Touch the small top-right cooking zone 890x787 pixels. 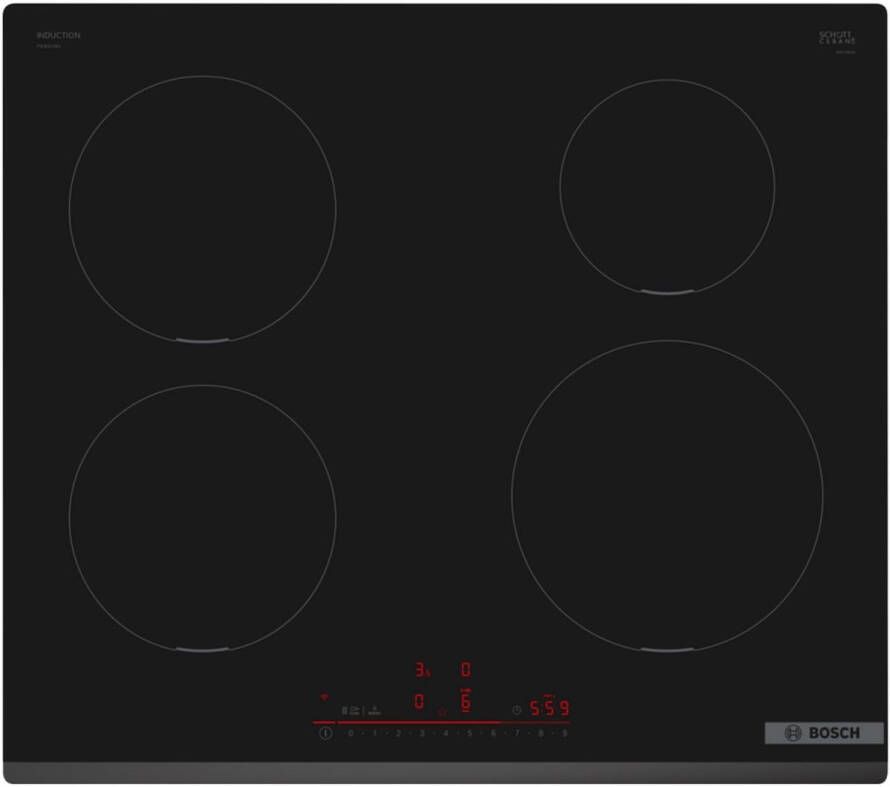click(x=666, y=186)
